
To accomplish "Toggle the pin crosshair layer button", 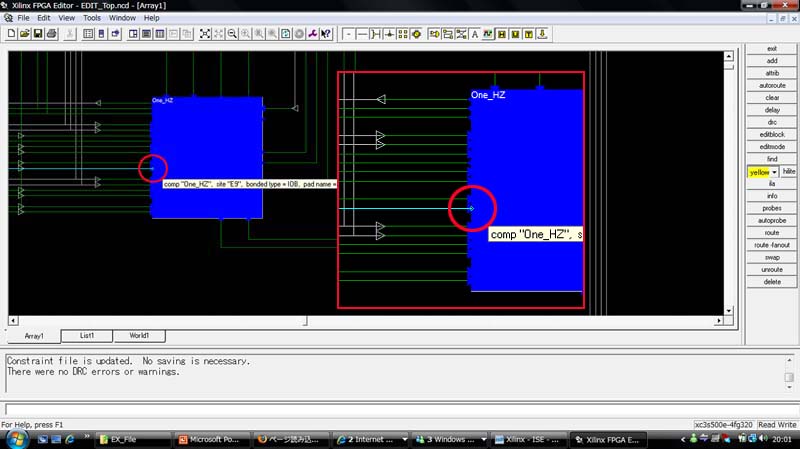I will coord(389,34).
